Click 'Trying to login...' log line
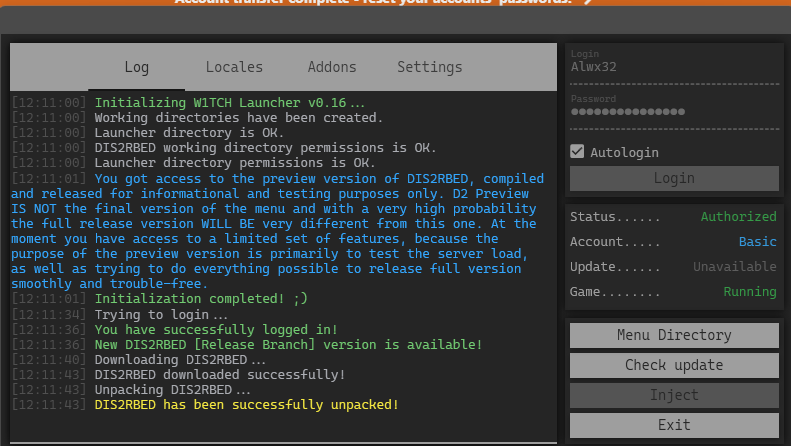This screenshot has height=446, width=791. click(x=161, y=314)
